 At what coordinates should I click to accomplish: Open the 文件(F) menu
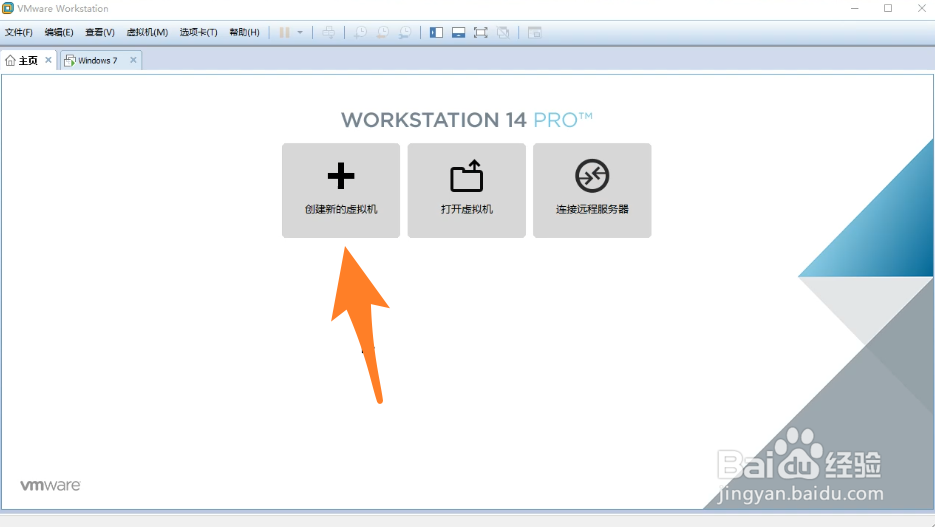tap(18, 32)
